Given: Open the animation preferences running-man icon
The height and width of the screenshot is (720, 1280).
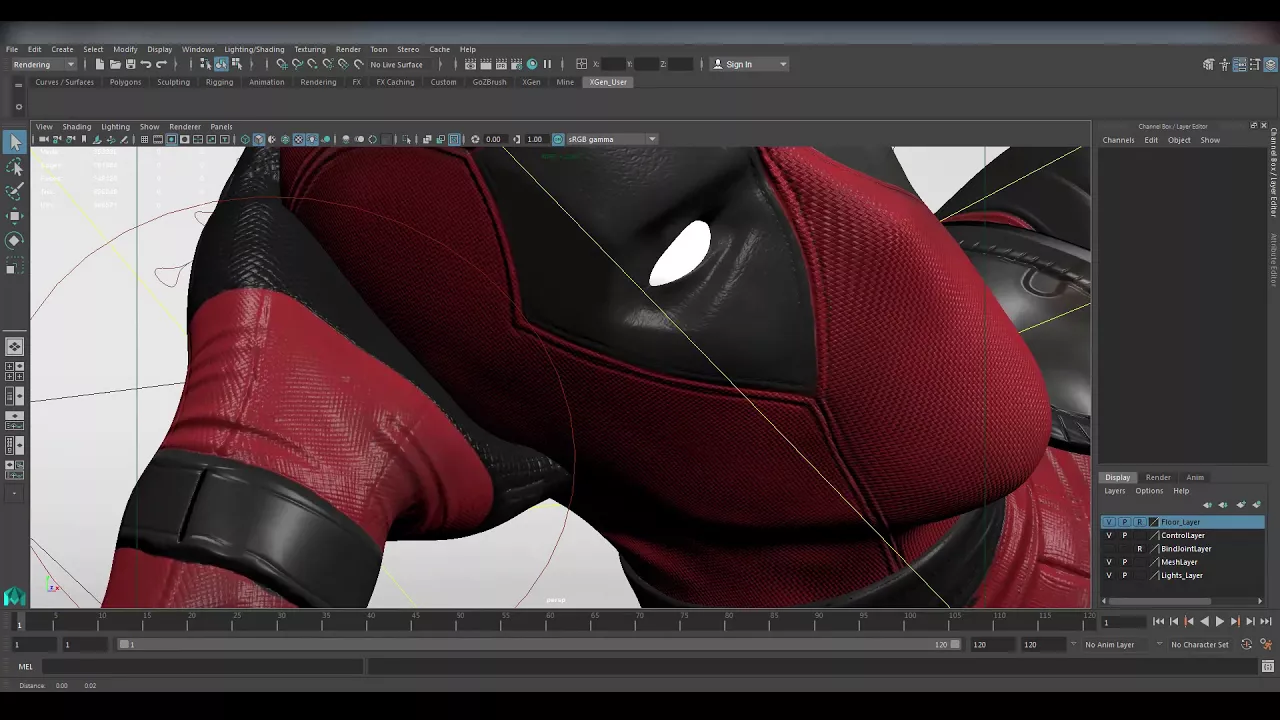Looking at the screenshot, I should pos(1266,644).
